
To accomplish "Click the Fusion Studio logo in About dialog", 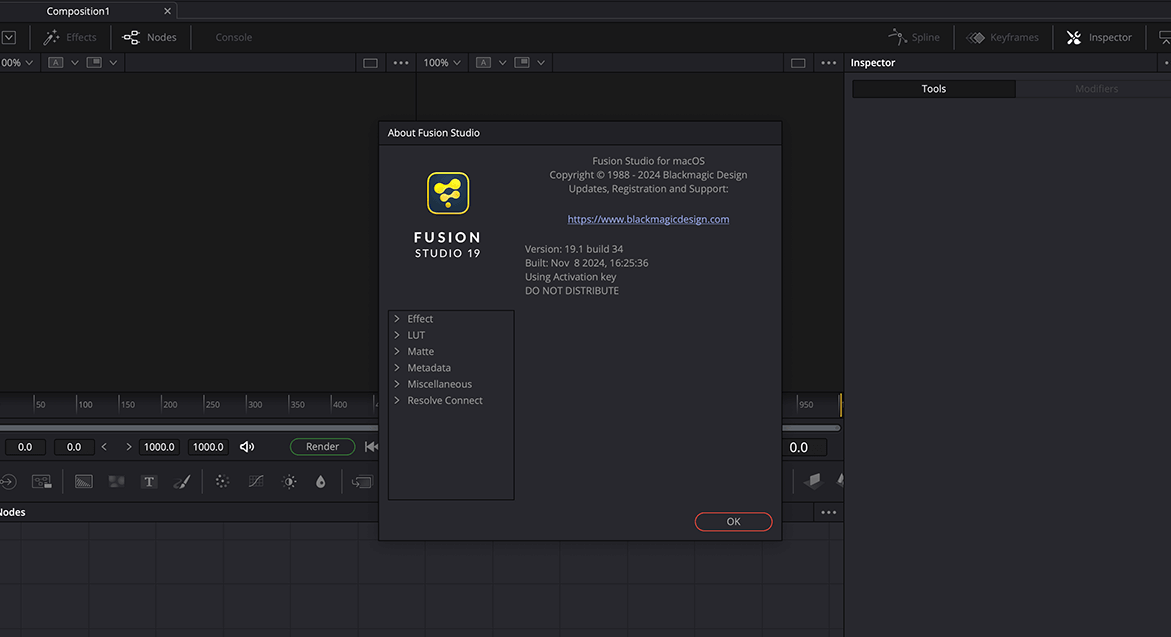I will point(448,193).
